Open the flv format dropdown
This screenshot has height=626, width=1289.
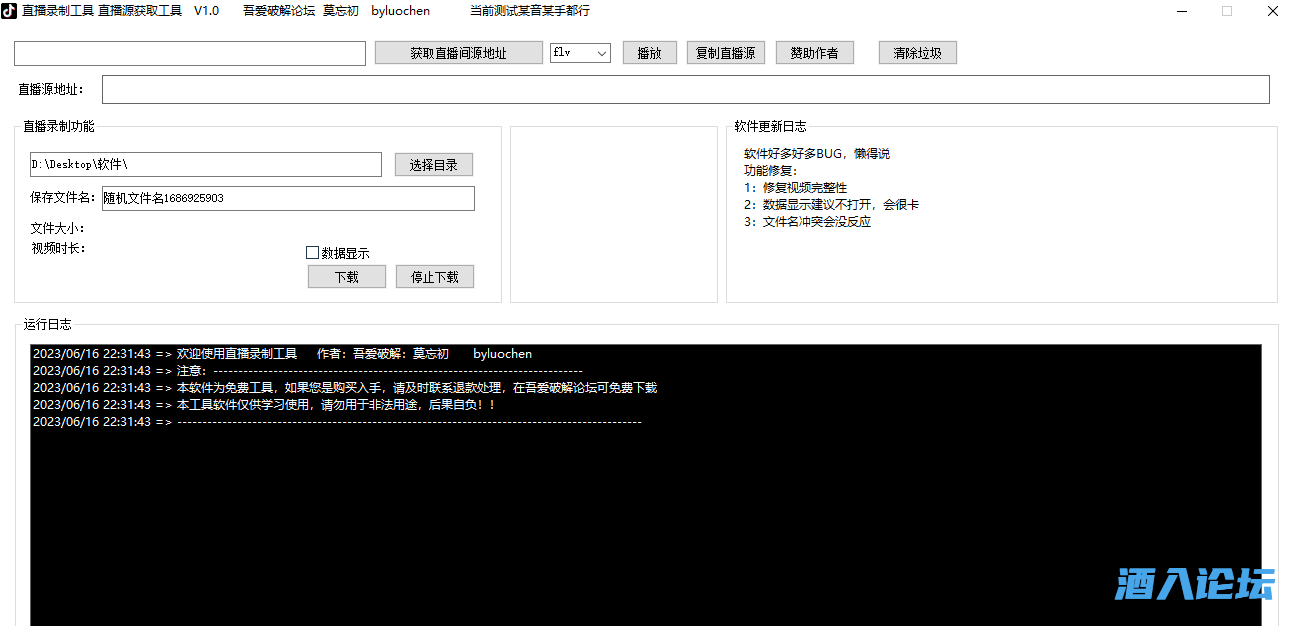[580, 53]
